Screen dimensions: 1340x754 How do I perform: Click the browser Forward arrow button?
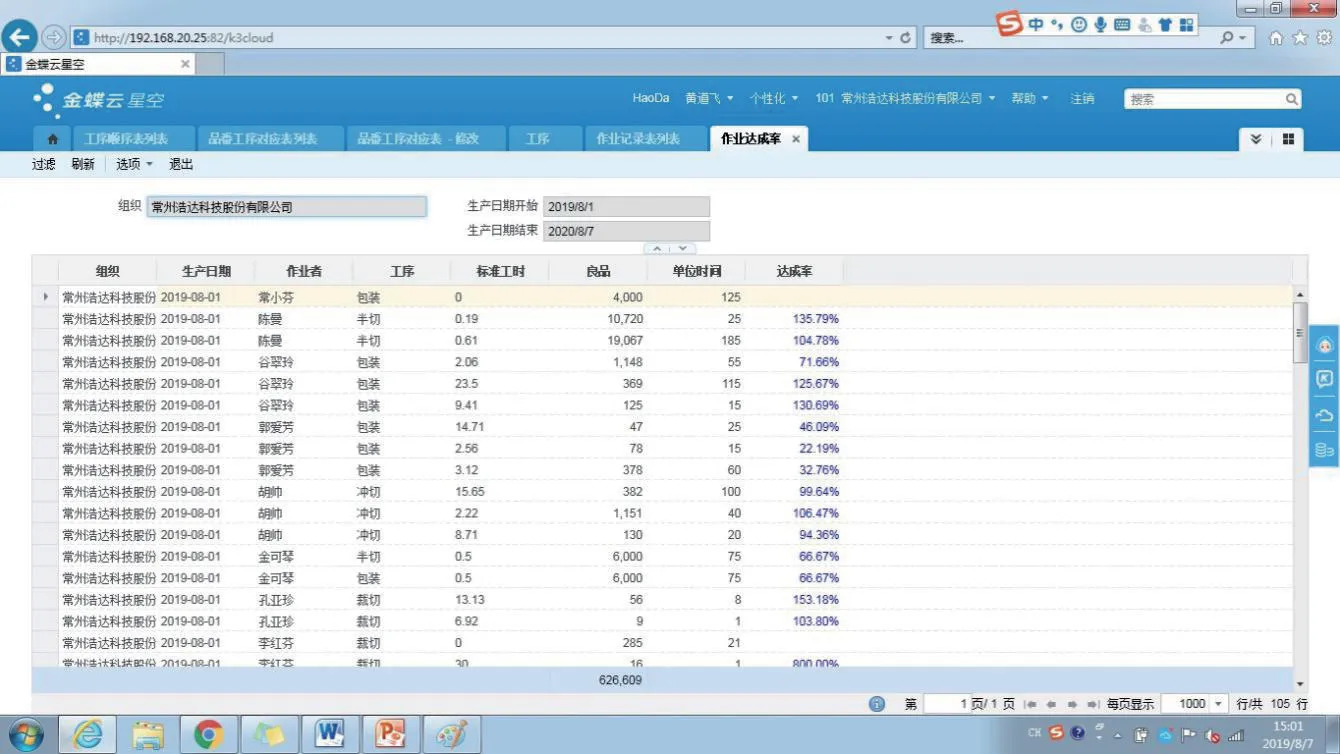pos(53,38)
